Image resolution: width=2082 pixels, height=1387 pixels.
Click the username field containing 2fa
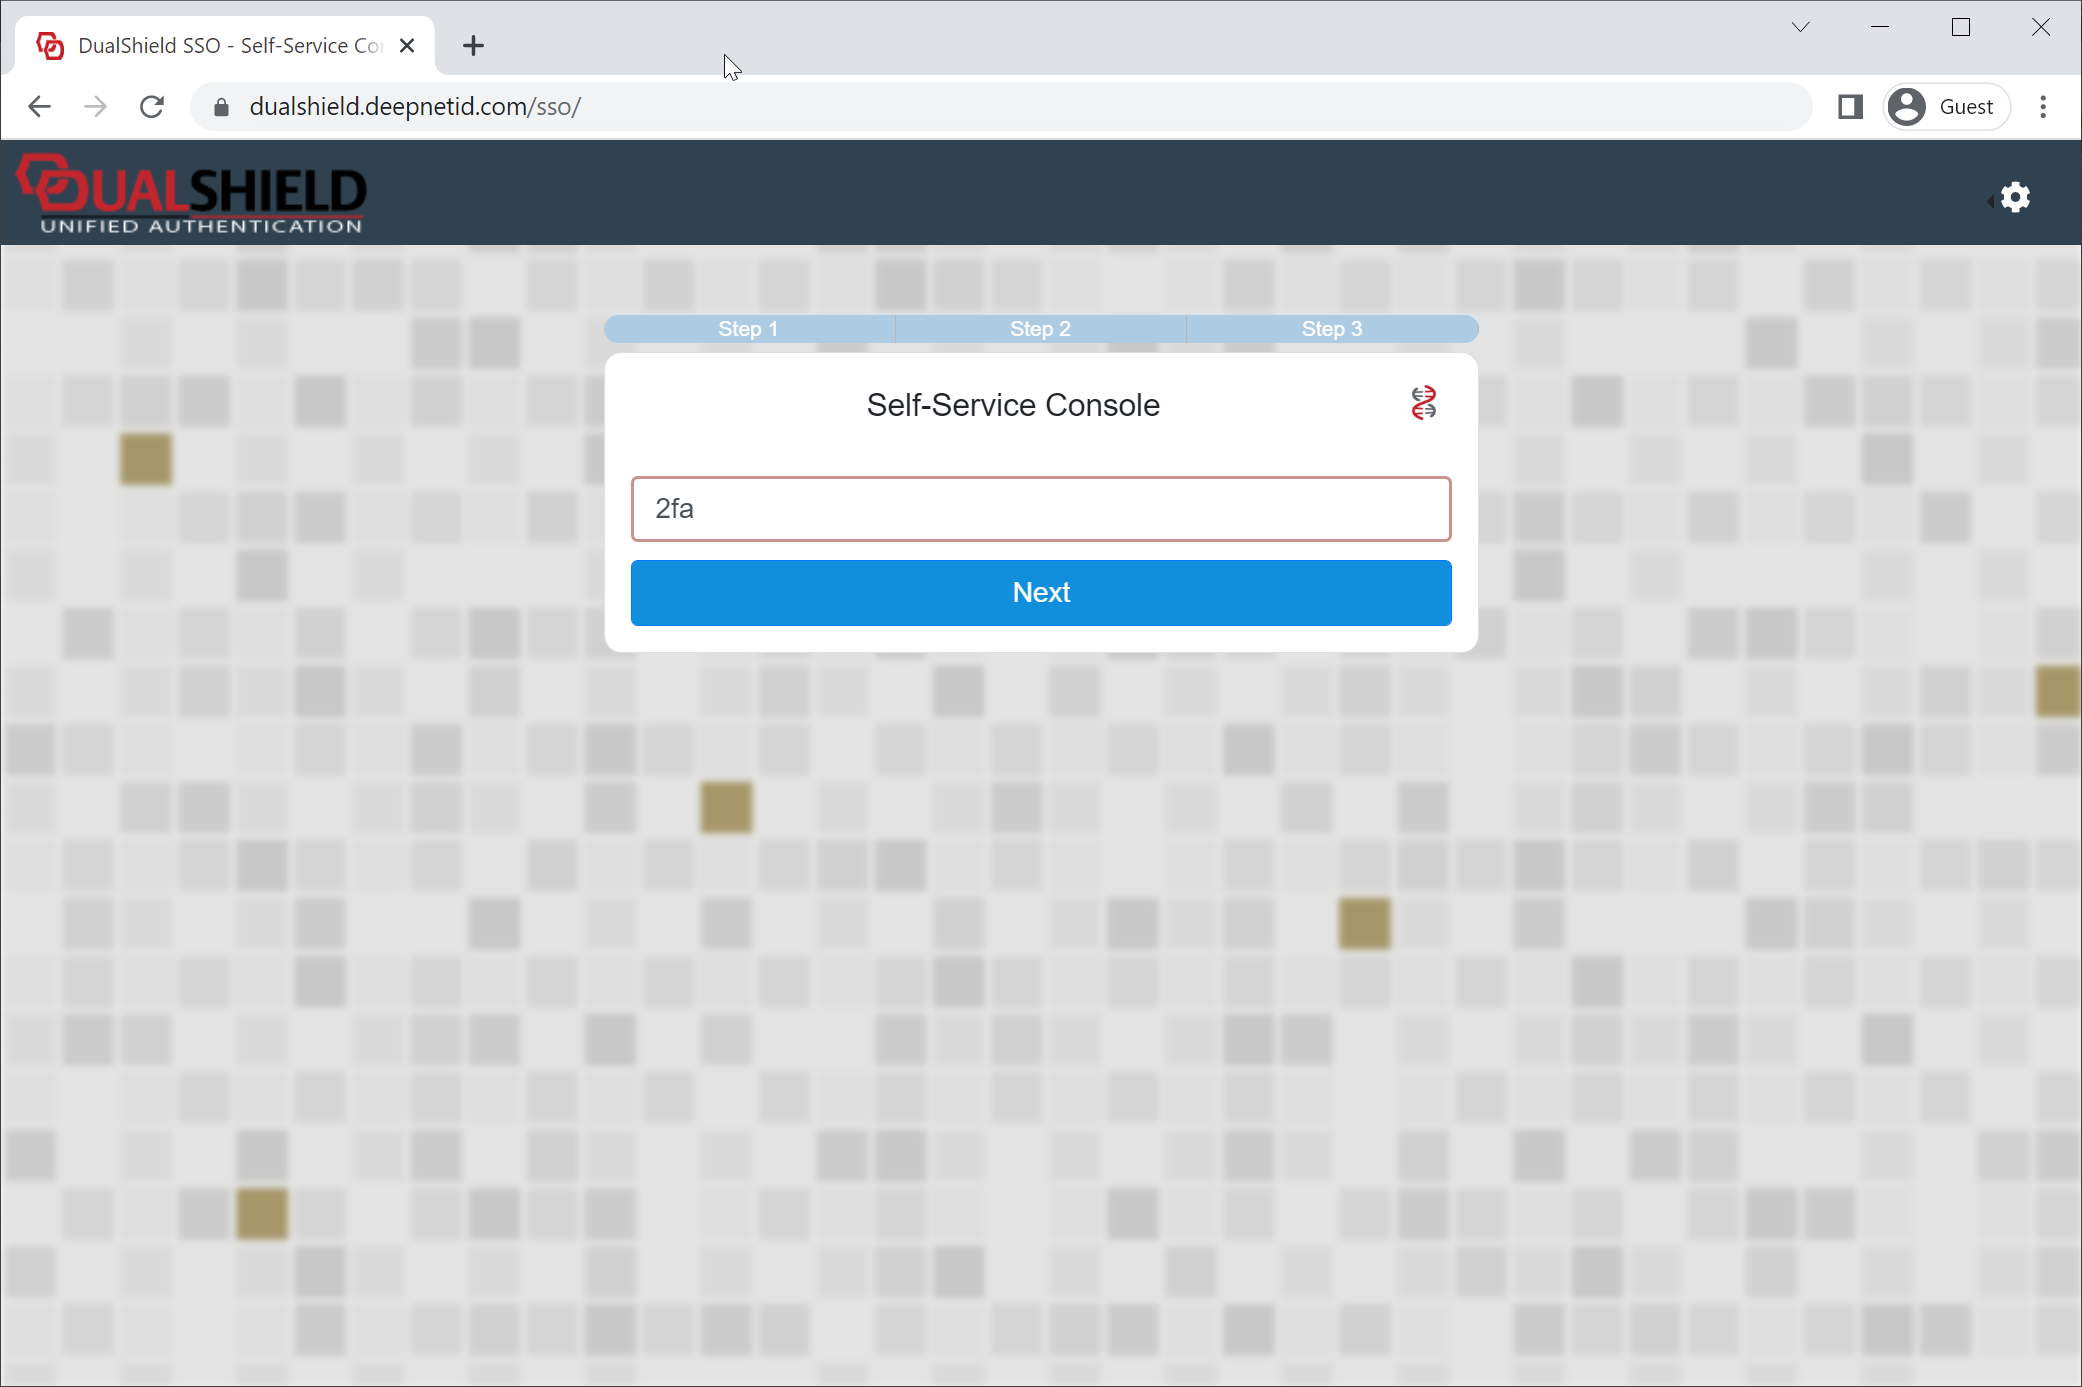(x=1040, y=509)
